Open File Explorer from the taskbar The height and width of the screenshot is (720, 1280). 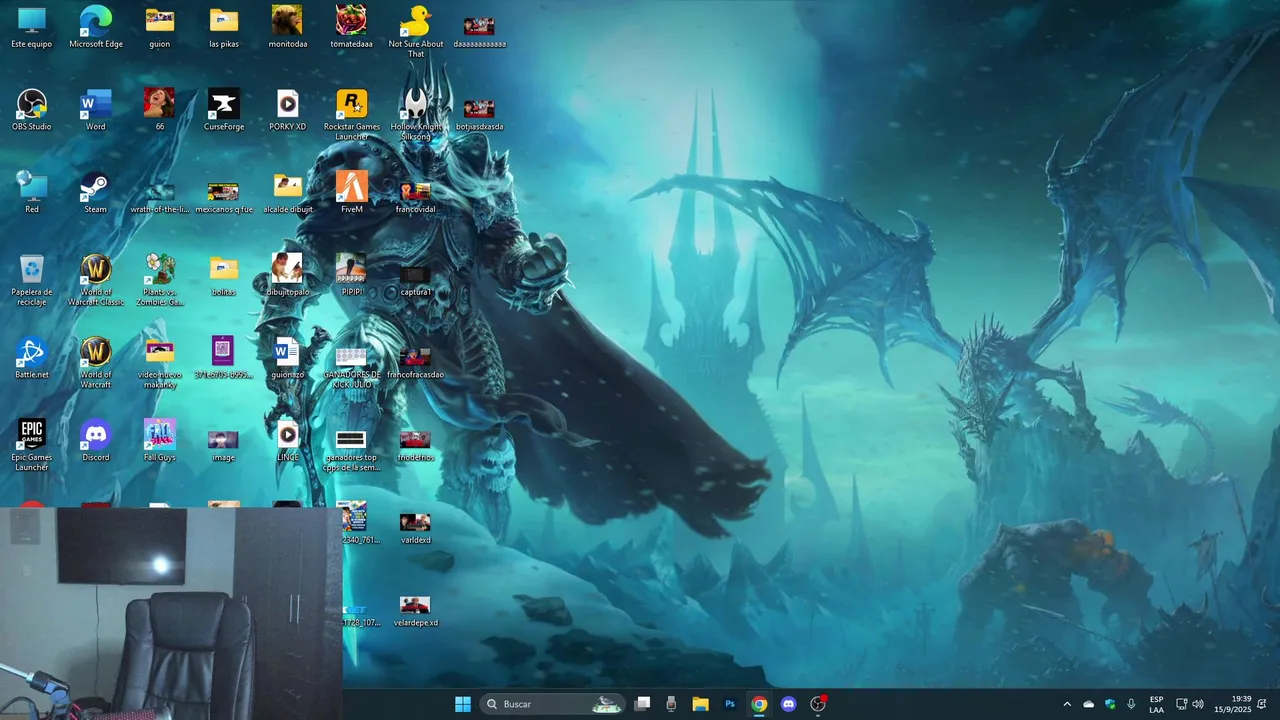pos(701,704)
